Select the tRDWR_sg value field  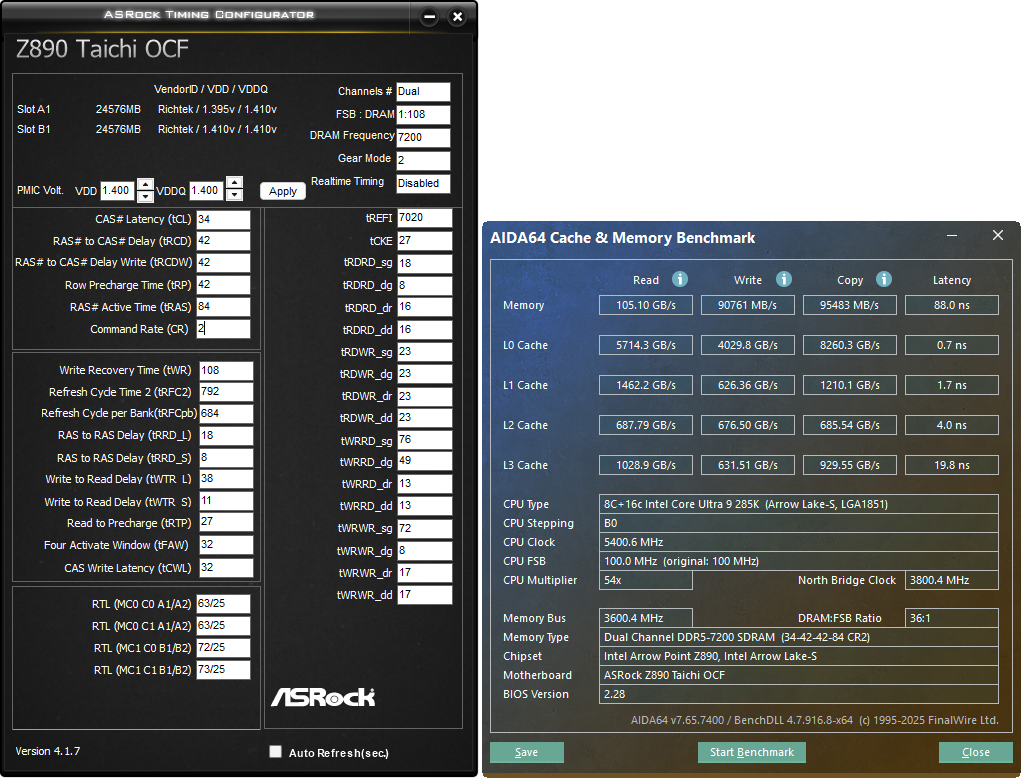point(424,352)
